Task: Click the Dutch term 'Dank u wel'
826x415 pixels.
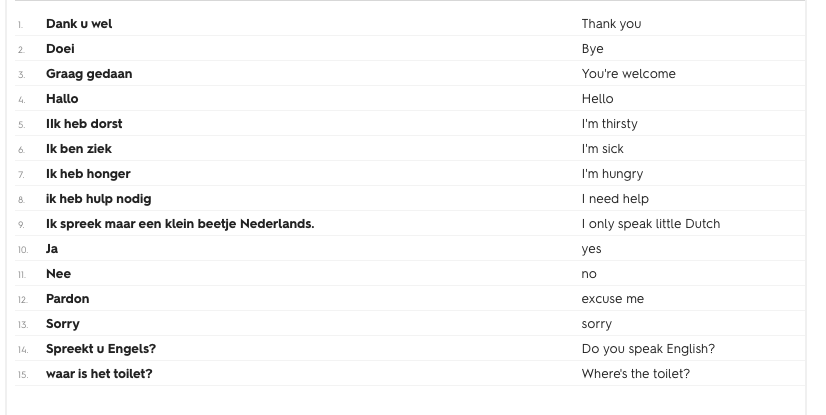Action: [79, 23]
